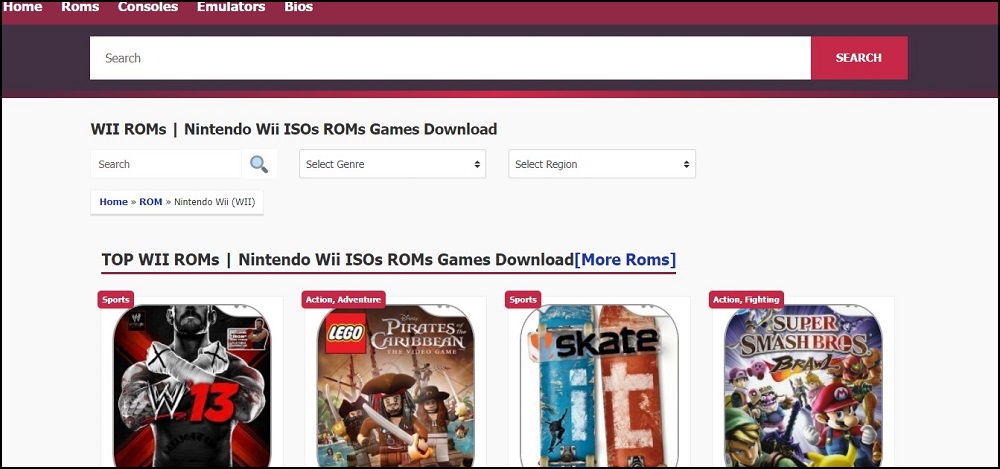Open the Consoles navigation menu item
This screenshot has height=469, width=1000.
[148, 7]
